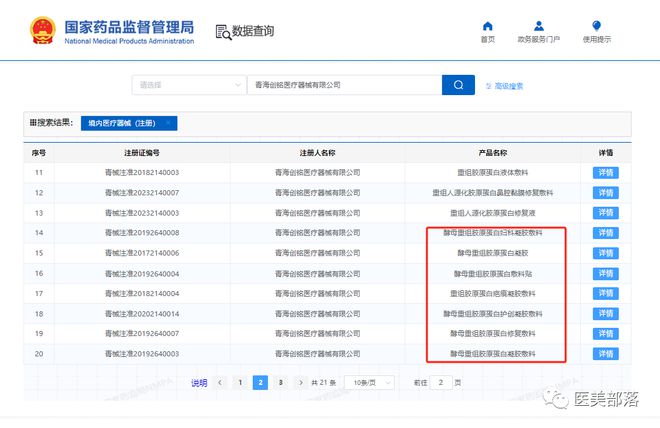Click registration number 青械注准20192640007
The image size is (660, 428).
142,334
